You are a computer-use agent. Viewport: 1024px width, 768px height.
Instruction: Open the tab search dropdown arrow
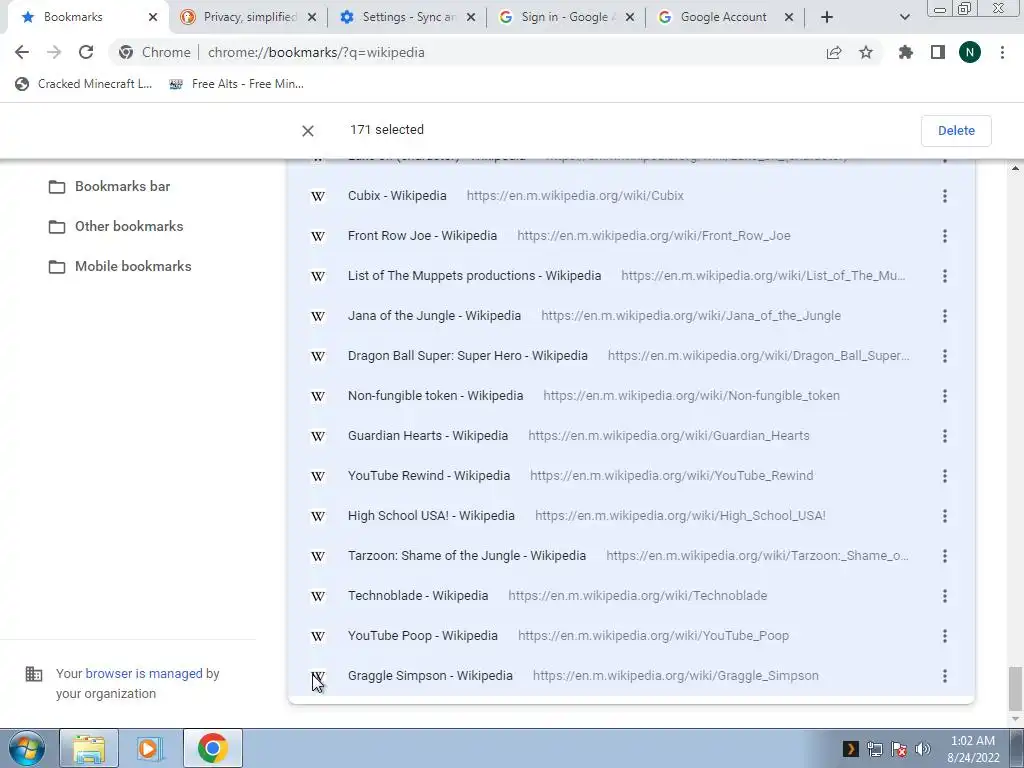point(904,17)
